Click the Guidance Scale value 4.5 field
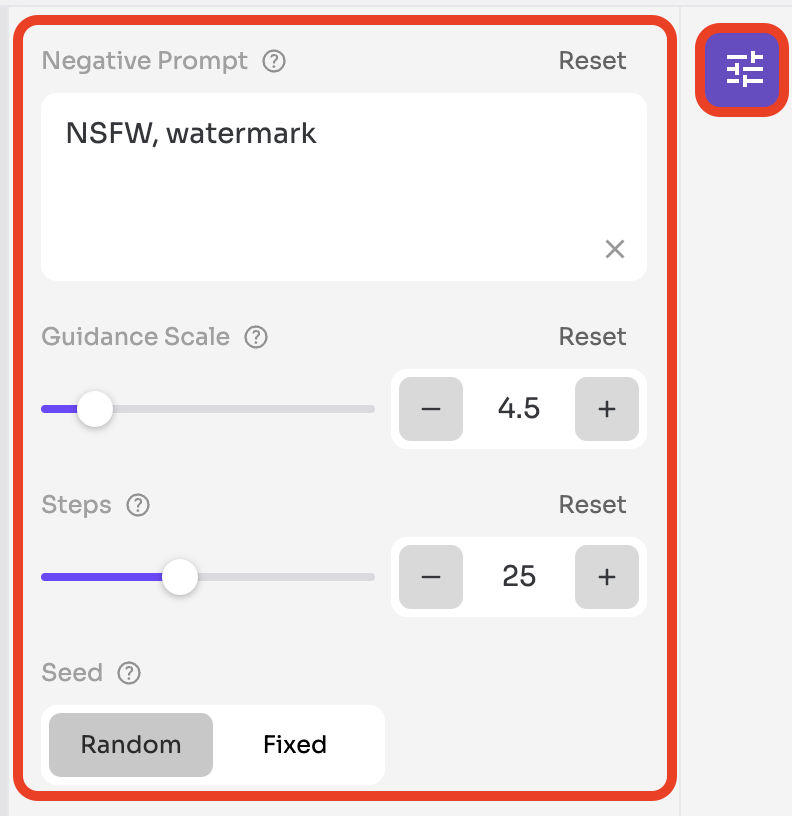The height and width of the screenshot is (816, 792). pyautogui.click(x=519, y=409)
